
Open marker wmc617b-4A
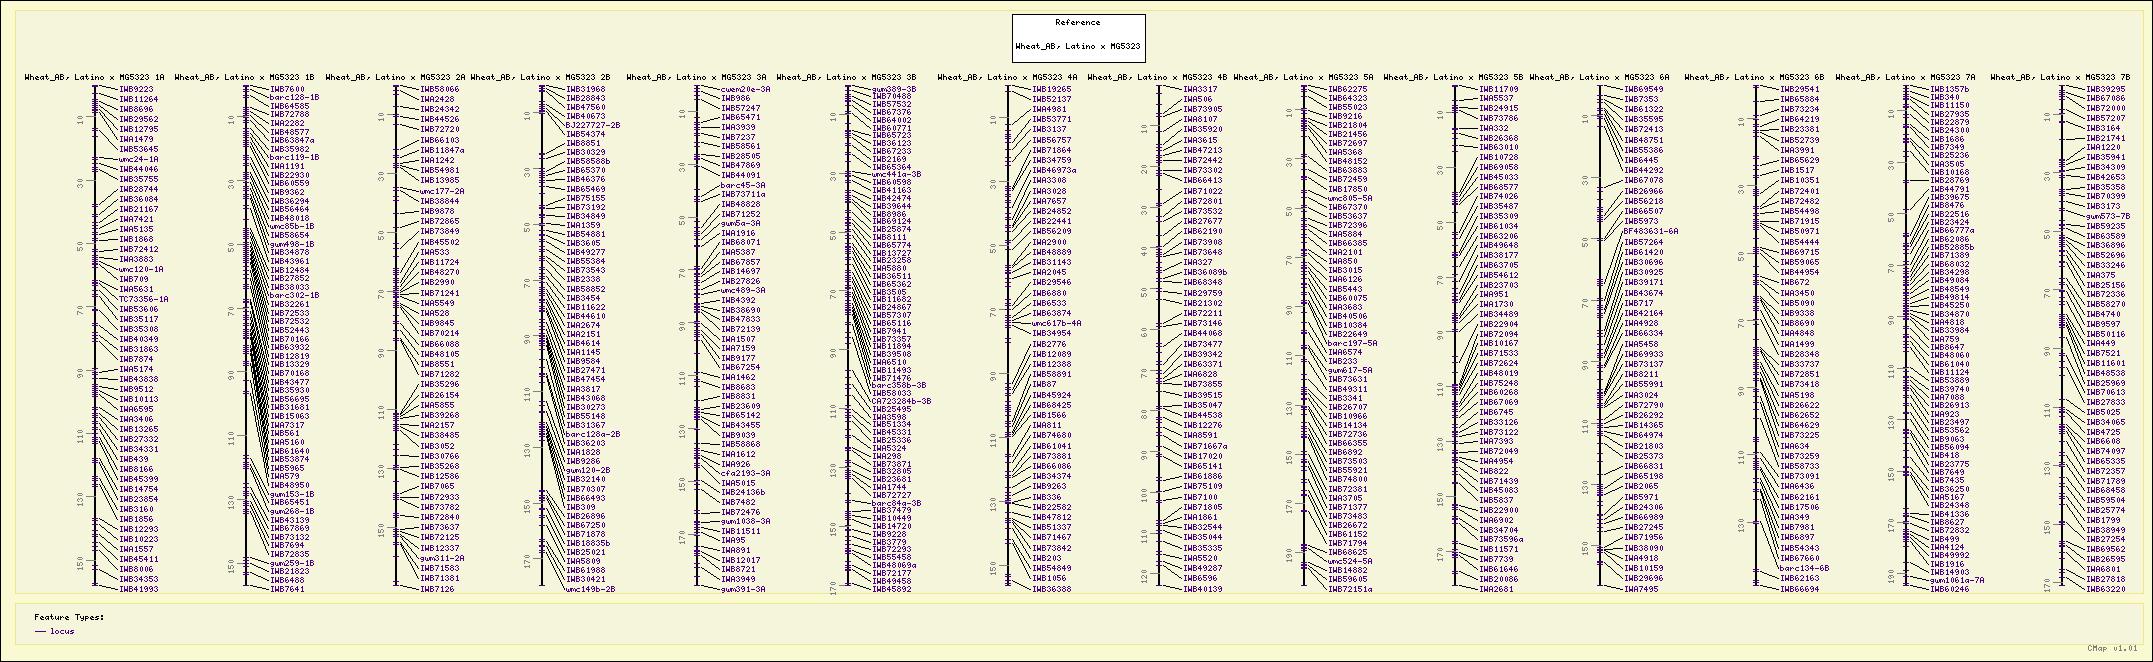click(x=1057, y=323)
